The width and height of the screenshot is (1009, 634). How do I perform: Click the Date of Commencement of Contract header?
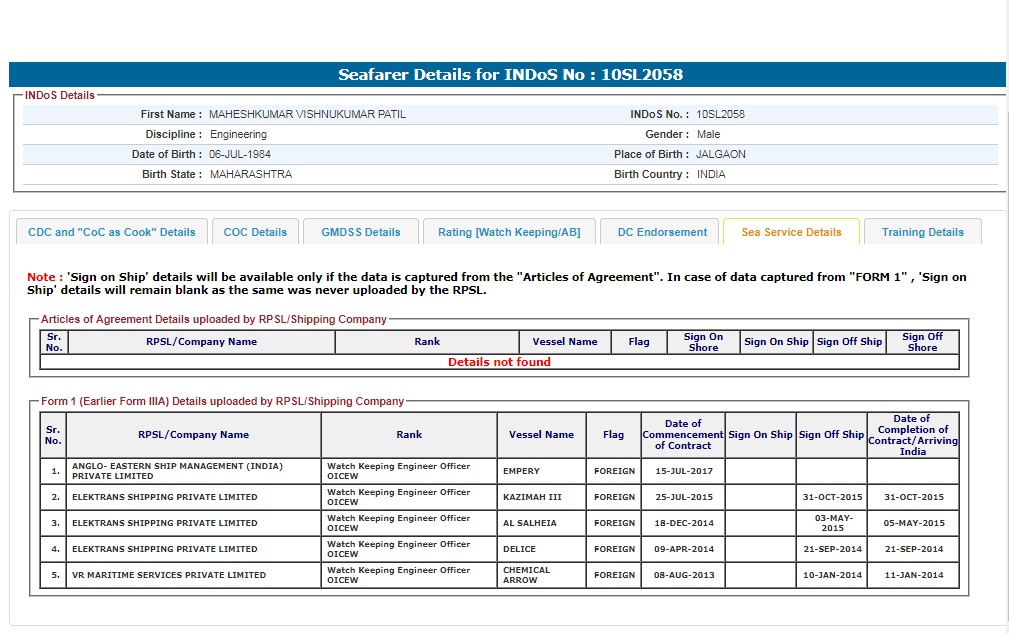(683, 435)
